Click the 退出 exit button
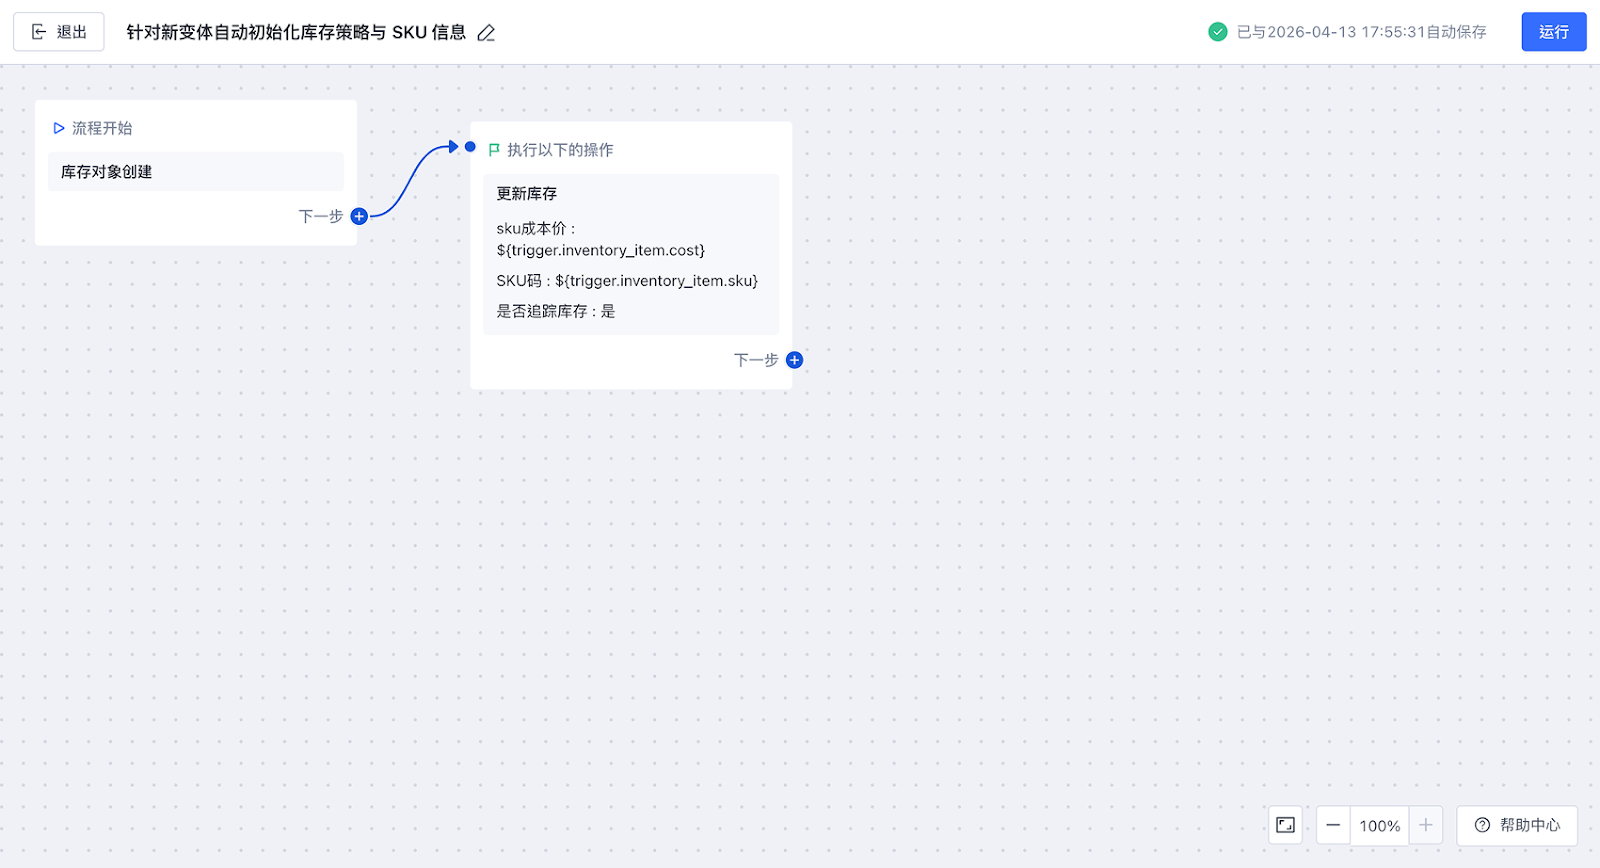Screen dimensions: 1600x868 click(59, 32)
